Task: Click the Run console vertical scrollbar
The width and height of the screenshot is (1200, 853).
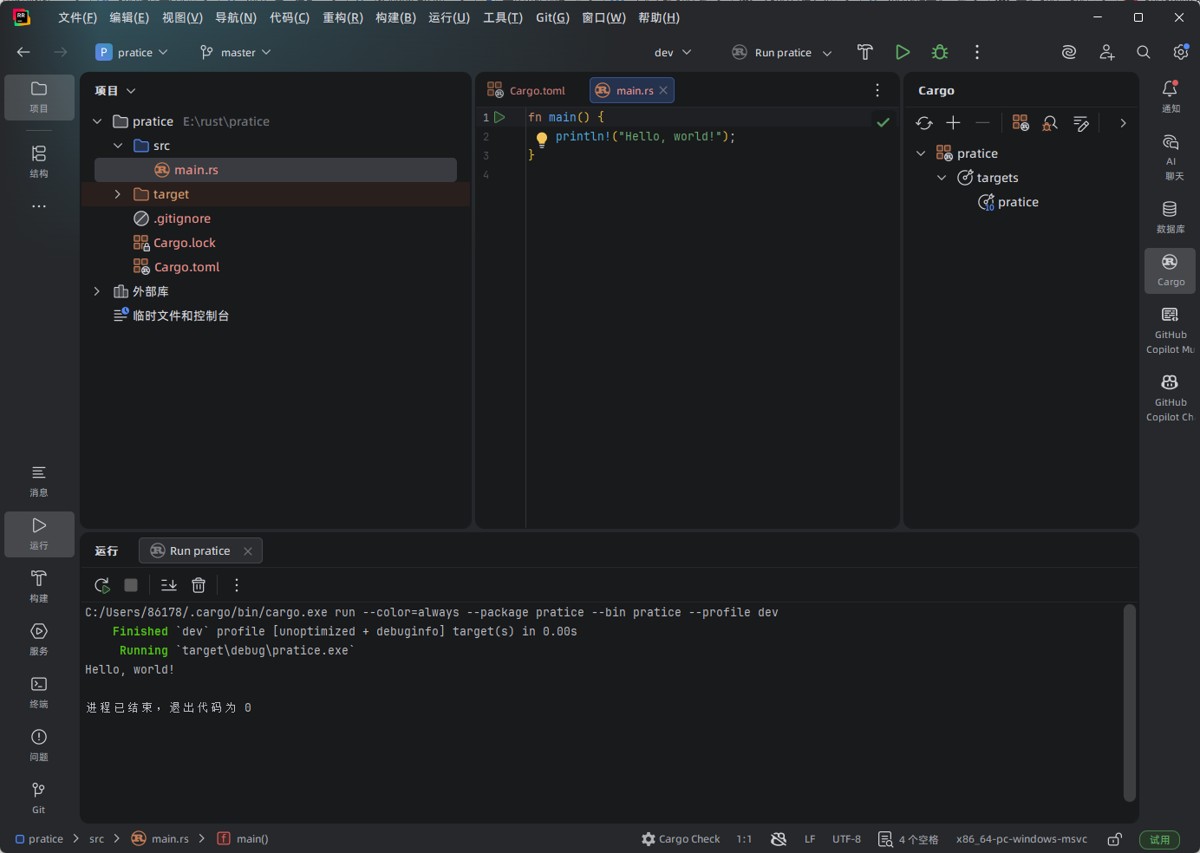Action: coord(1129,700)
